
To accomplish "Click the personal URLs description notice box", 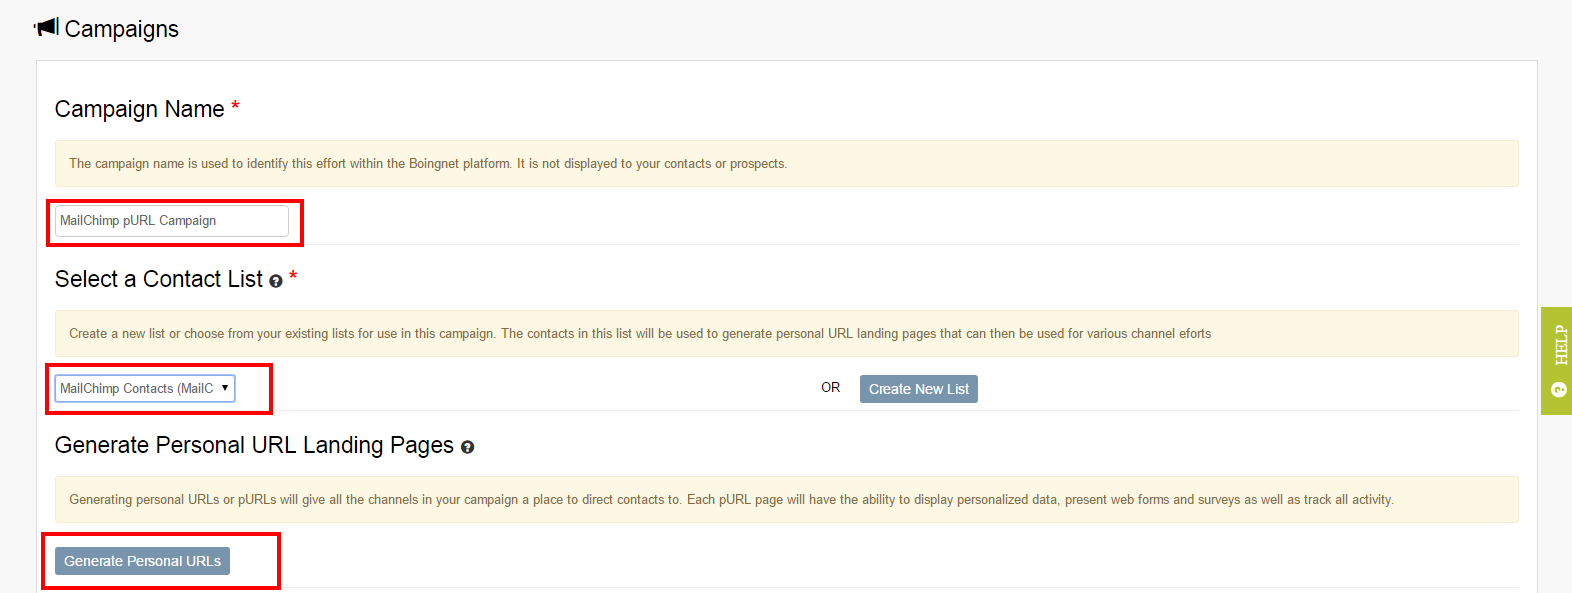I will point(786,499).
